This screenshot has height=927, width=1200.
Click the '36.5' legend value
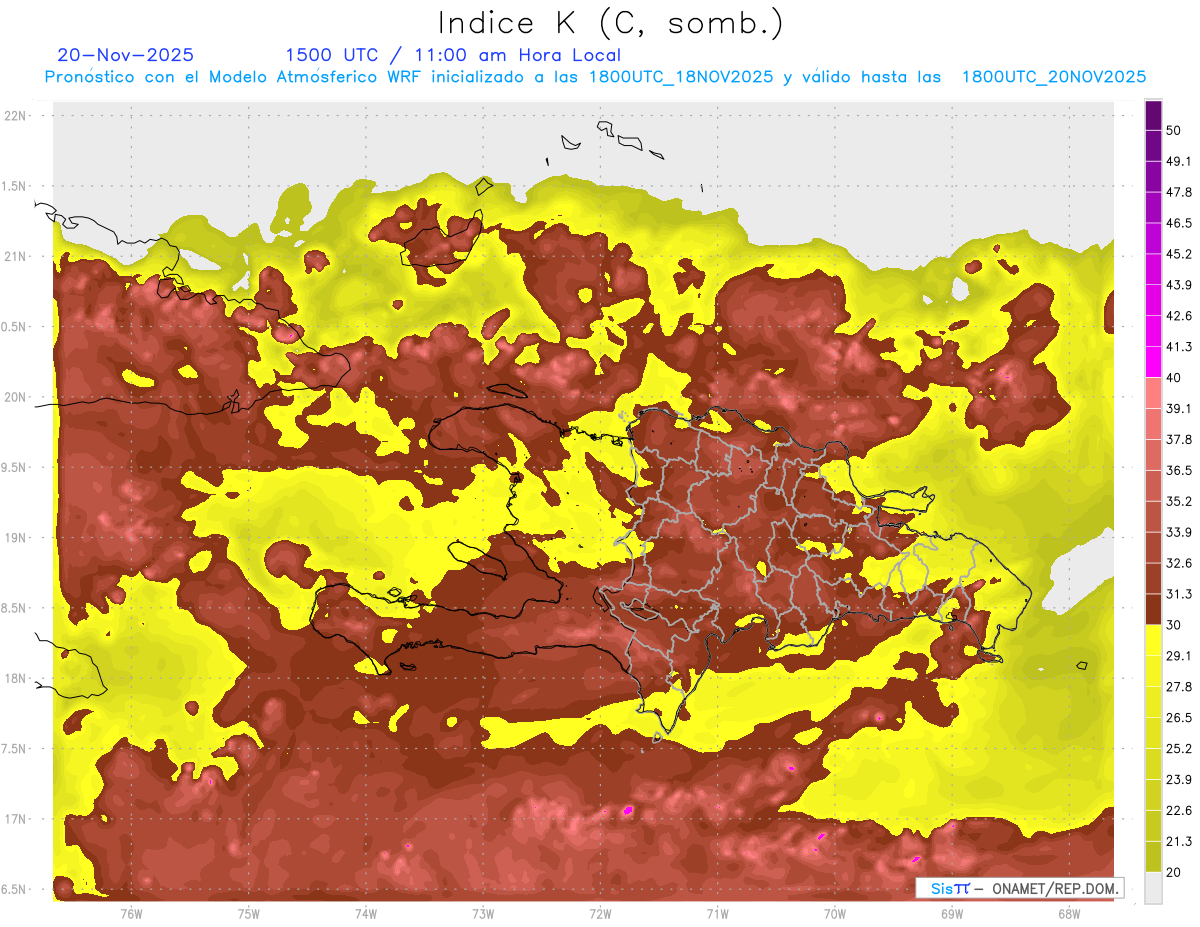coord(1179,471)
